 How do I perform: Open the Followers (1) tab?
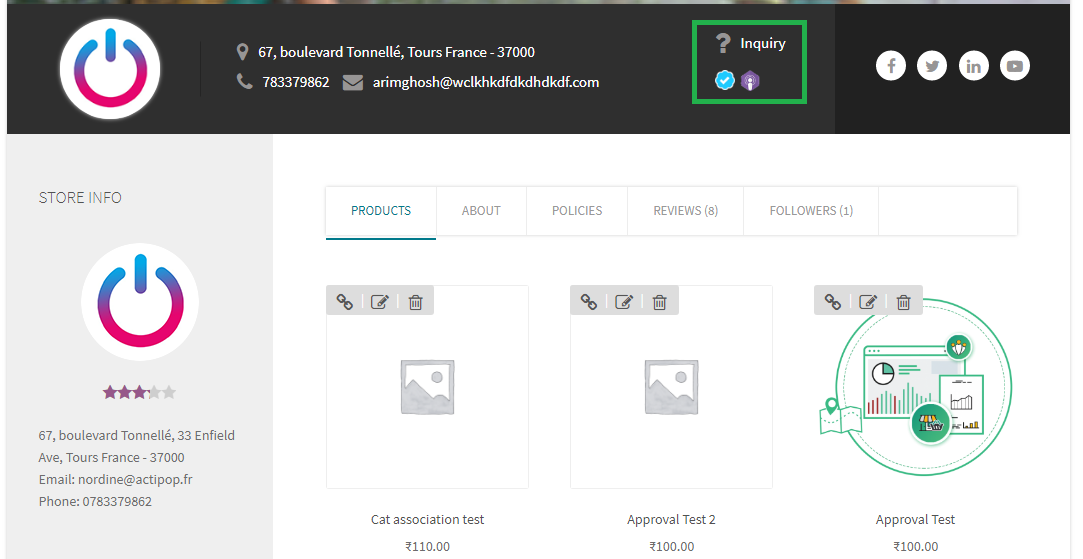(811, 211)
